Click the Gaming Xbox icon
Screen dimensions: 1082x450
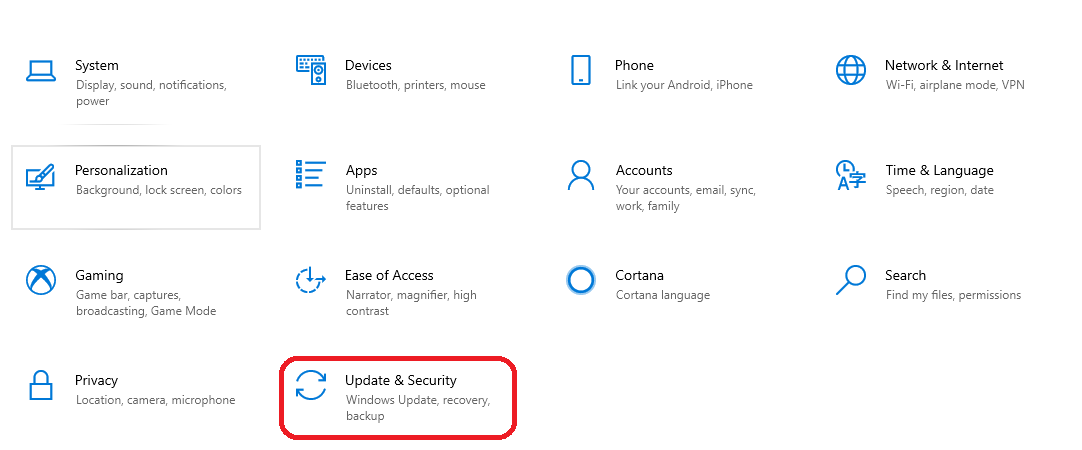(41, 280)
